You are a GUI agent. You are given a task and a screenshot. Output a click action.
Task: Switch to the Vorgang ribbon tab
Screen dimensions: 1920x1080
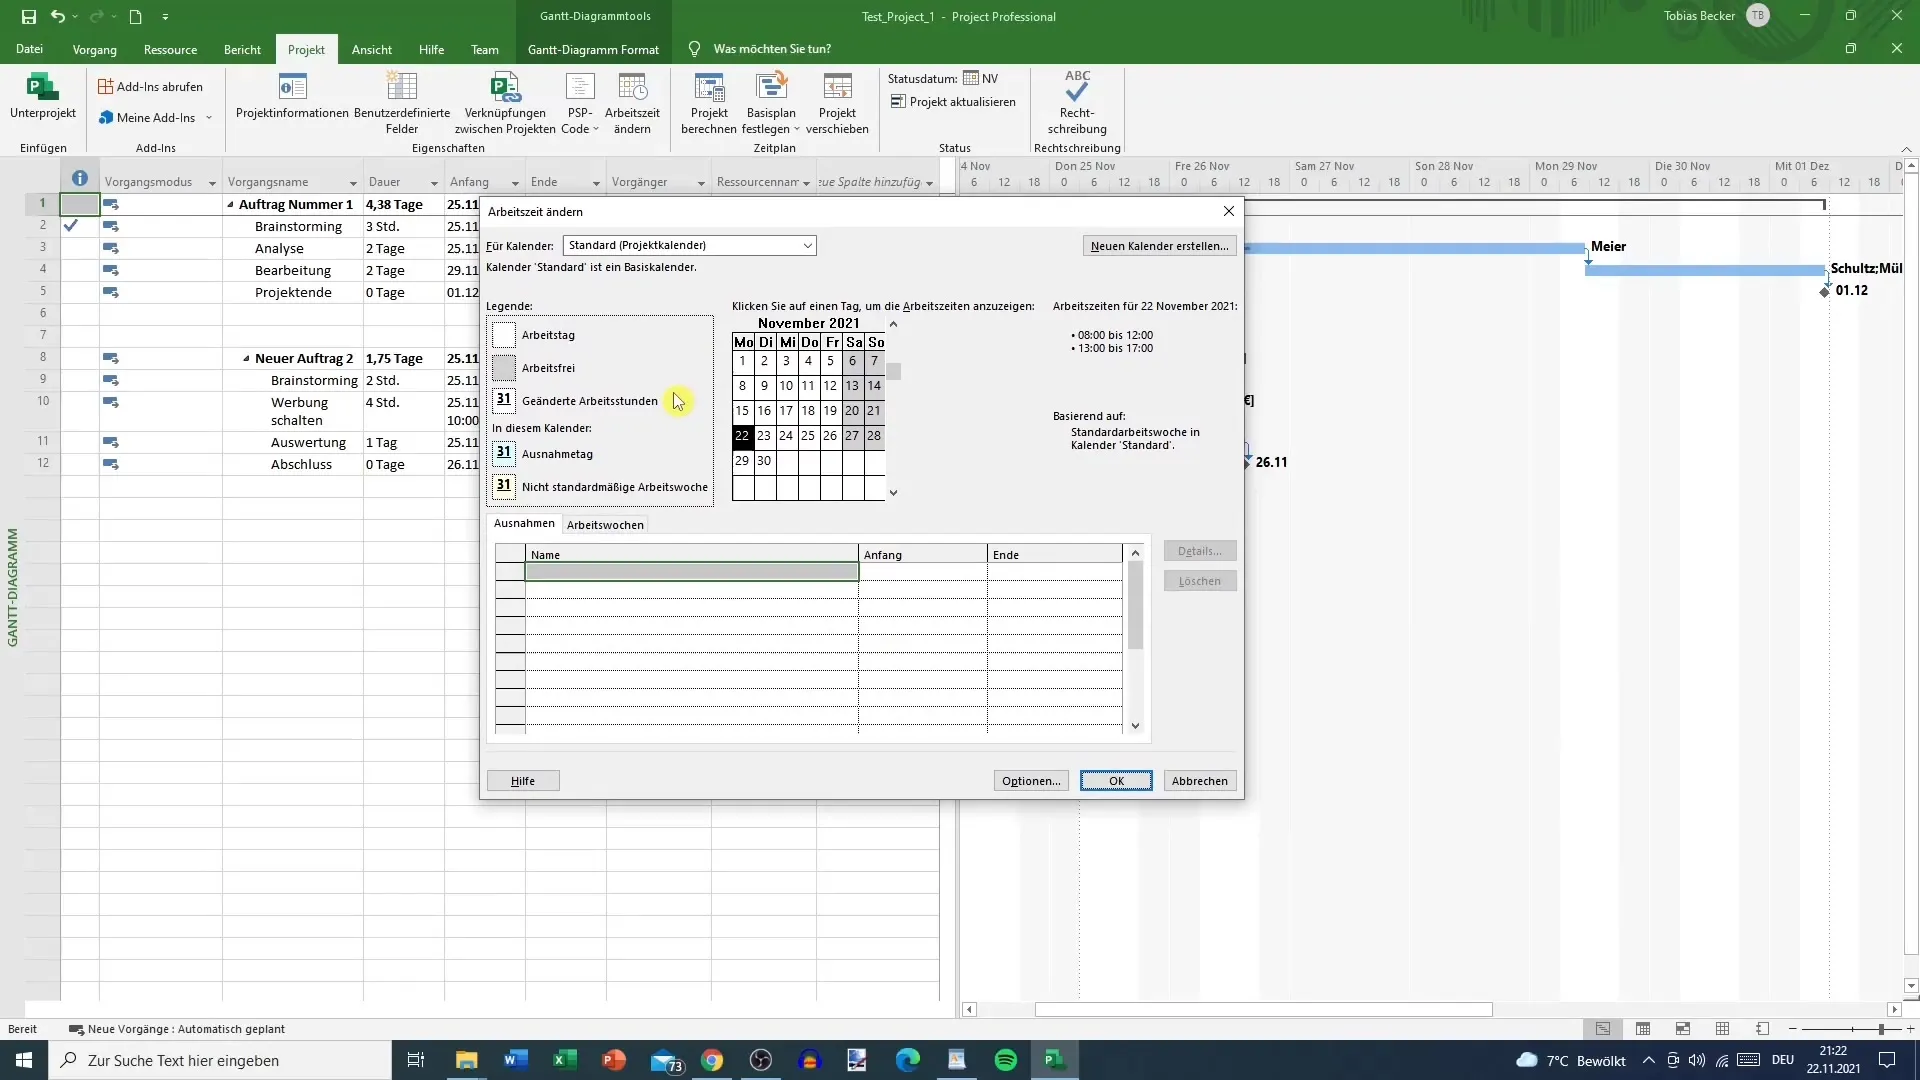[x=95, y=49]
